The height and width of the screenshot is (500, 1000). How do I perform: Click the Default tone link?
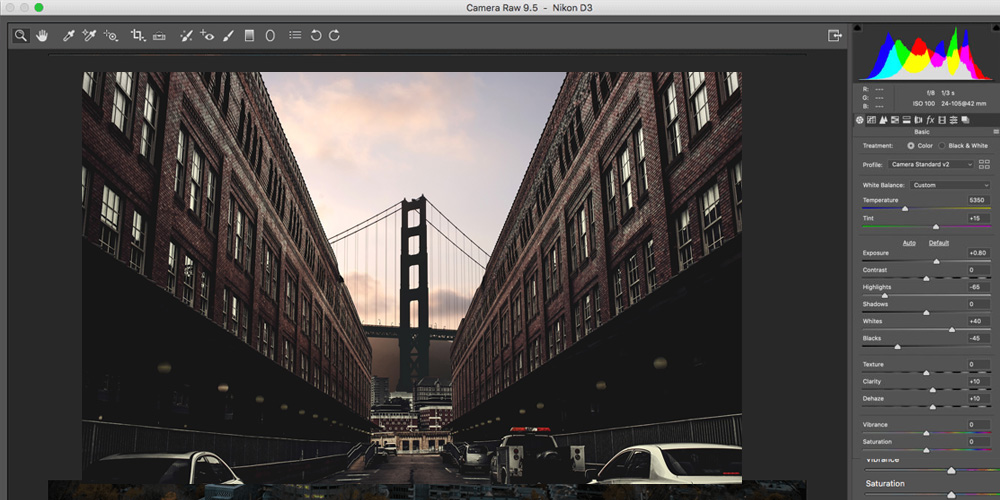pos(939,243)
